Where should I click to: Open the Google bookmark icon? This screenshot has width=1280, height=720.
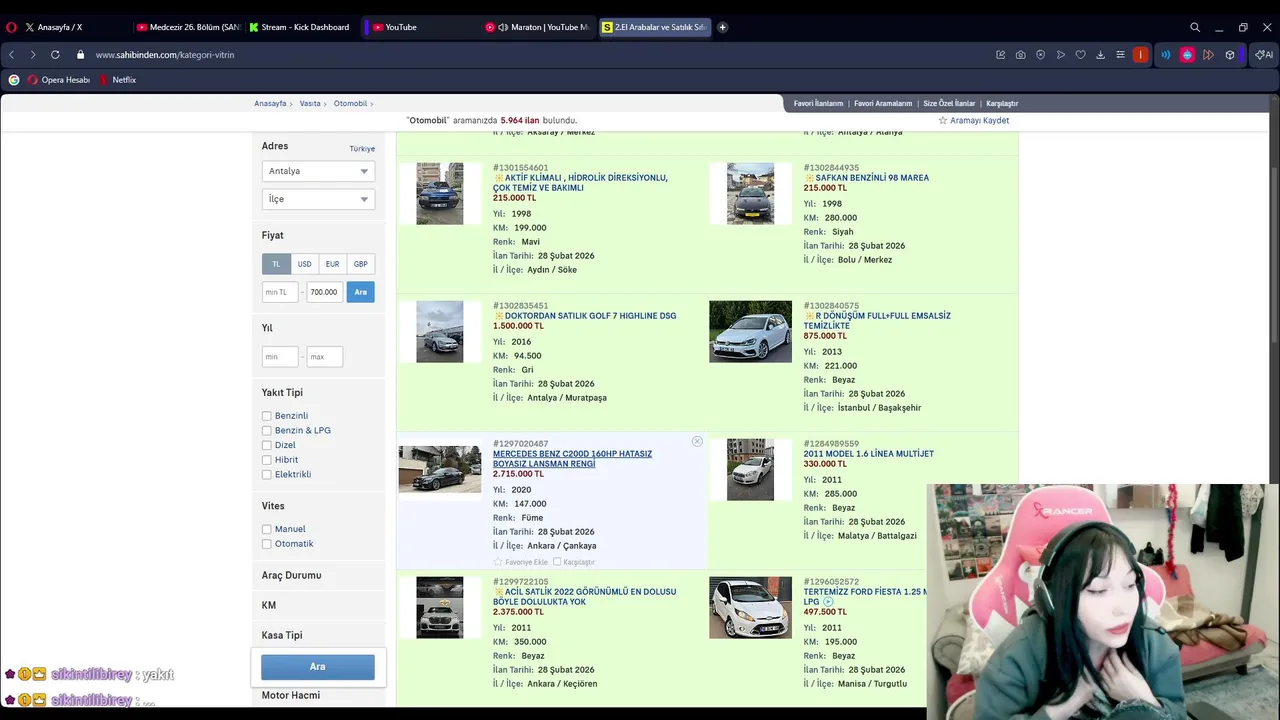tap(14, 80)
